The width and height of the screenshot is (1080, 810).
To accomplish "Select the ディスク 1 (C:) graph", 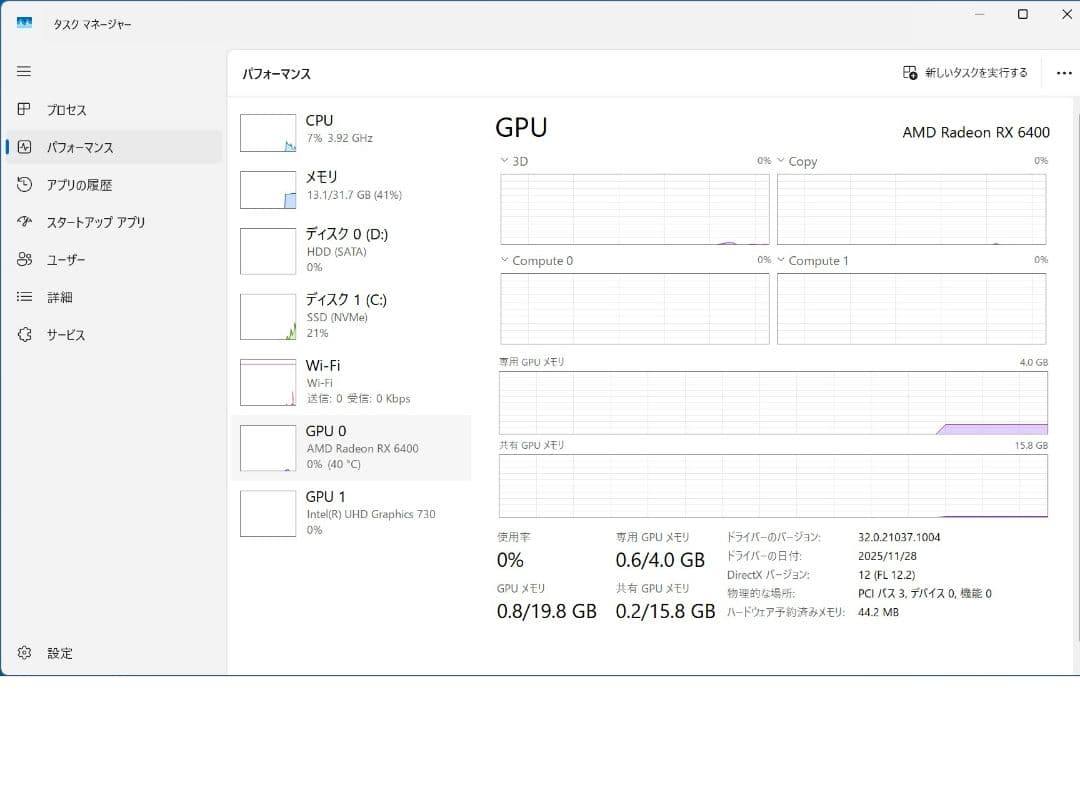I will coord(330,315).
